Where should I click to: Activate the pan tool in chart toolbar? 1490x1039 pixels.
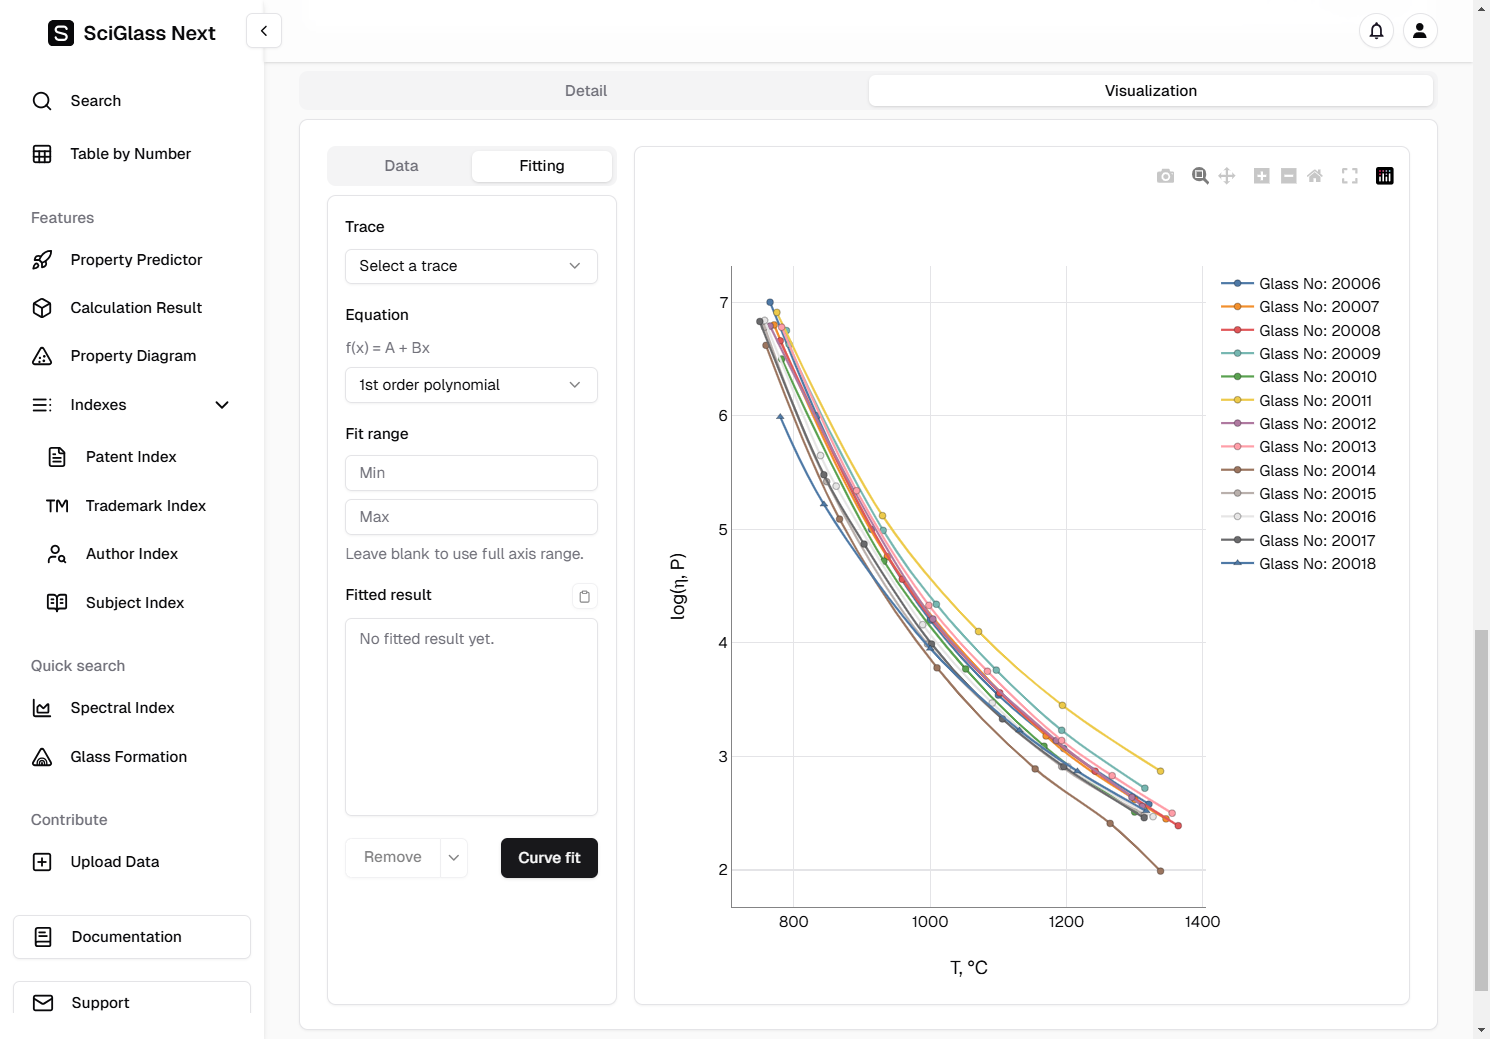pos(1227,176)
